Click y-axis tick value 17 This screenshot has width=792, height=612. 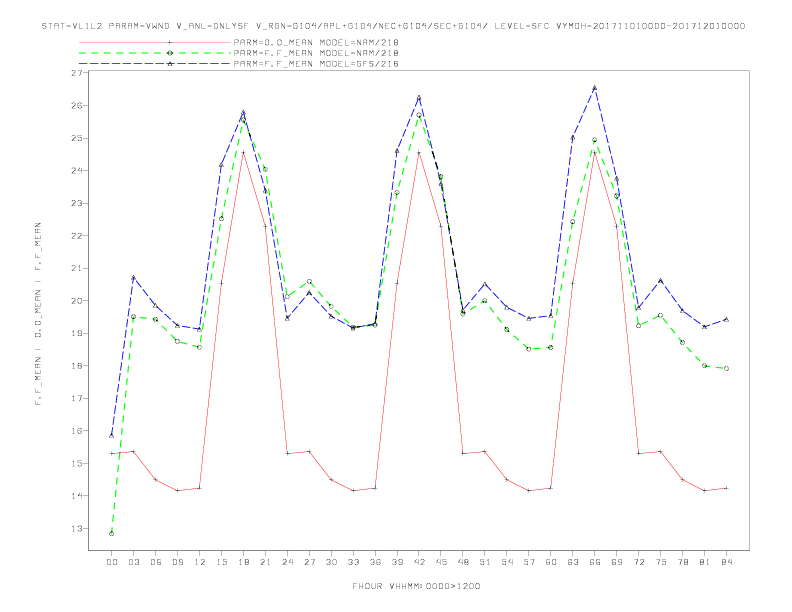[76, 398]
